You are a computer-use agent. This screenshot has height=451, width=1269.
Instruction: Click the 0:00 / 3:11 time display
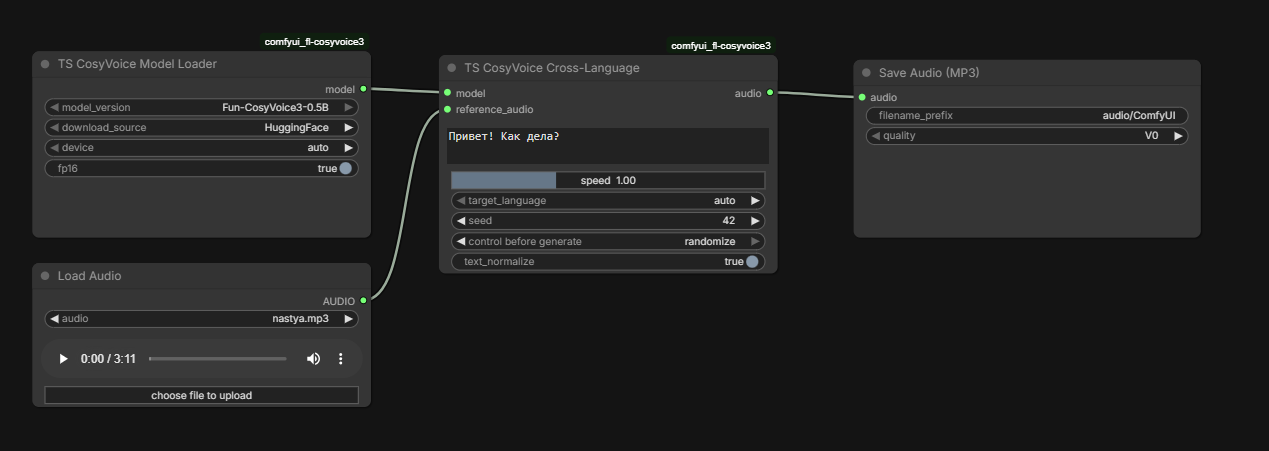tap(108, 359)
